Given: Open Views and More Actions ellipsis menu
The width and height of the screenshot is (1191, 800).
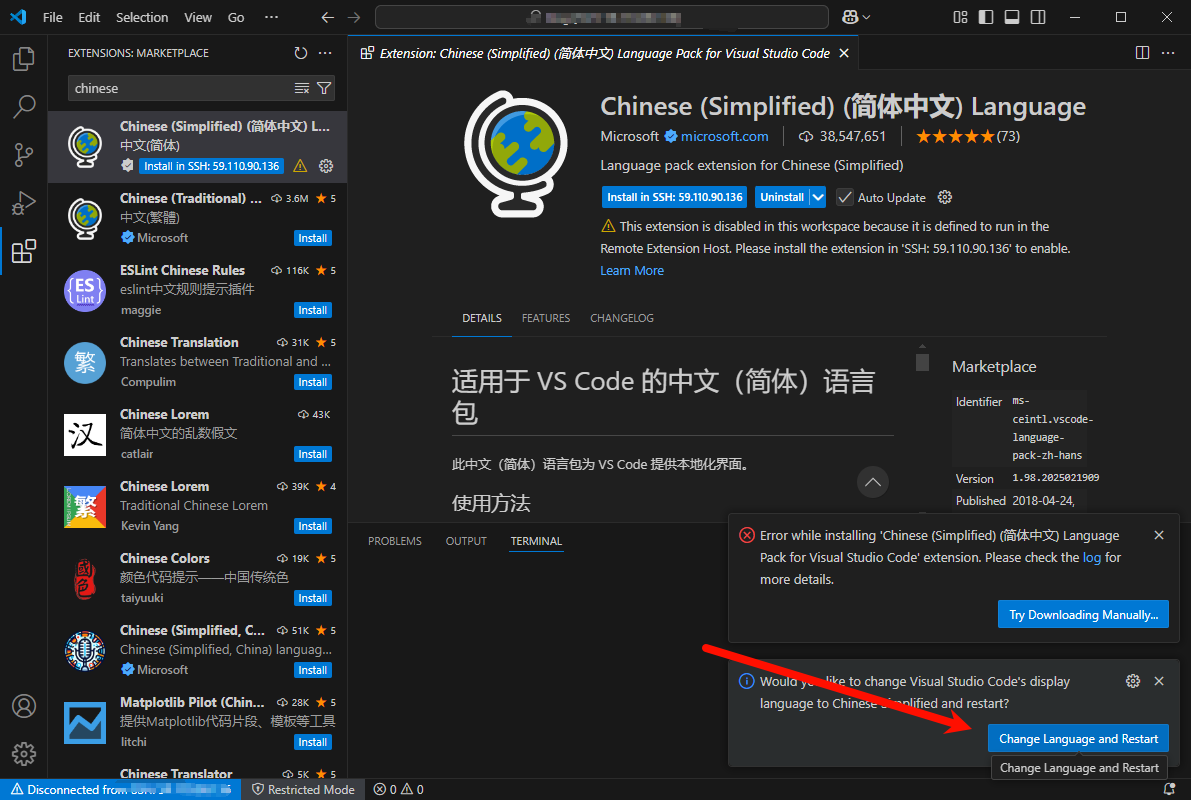Looking at the screenshot, I should (325, 53).
